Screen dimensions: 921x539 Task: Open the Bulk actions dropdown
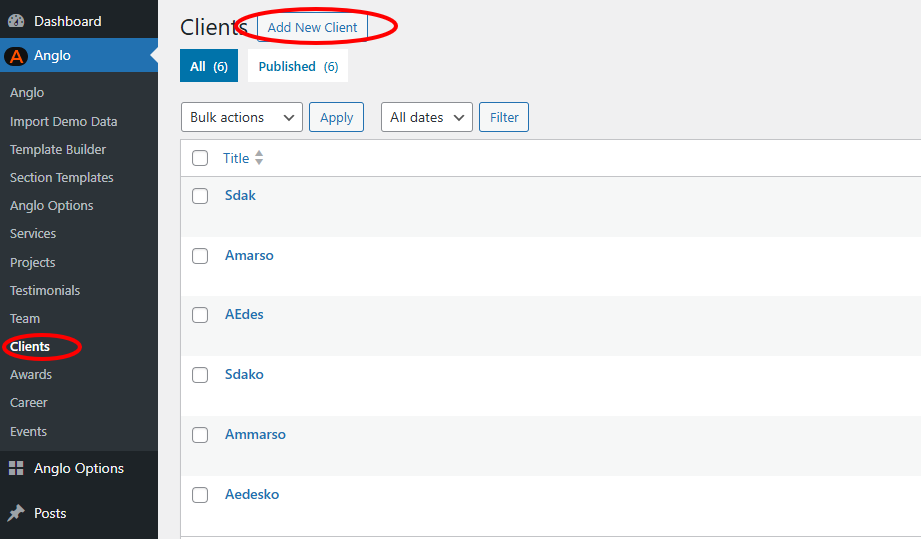[241, 117]
